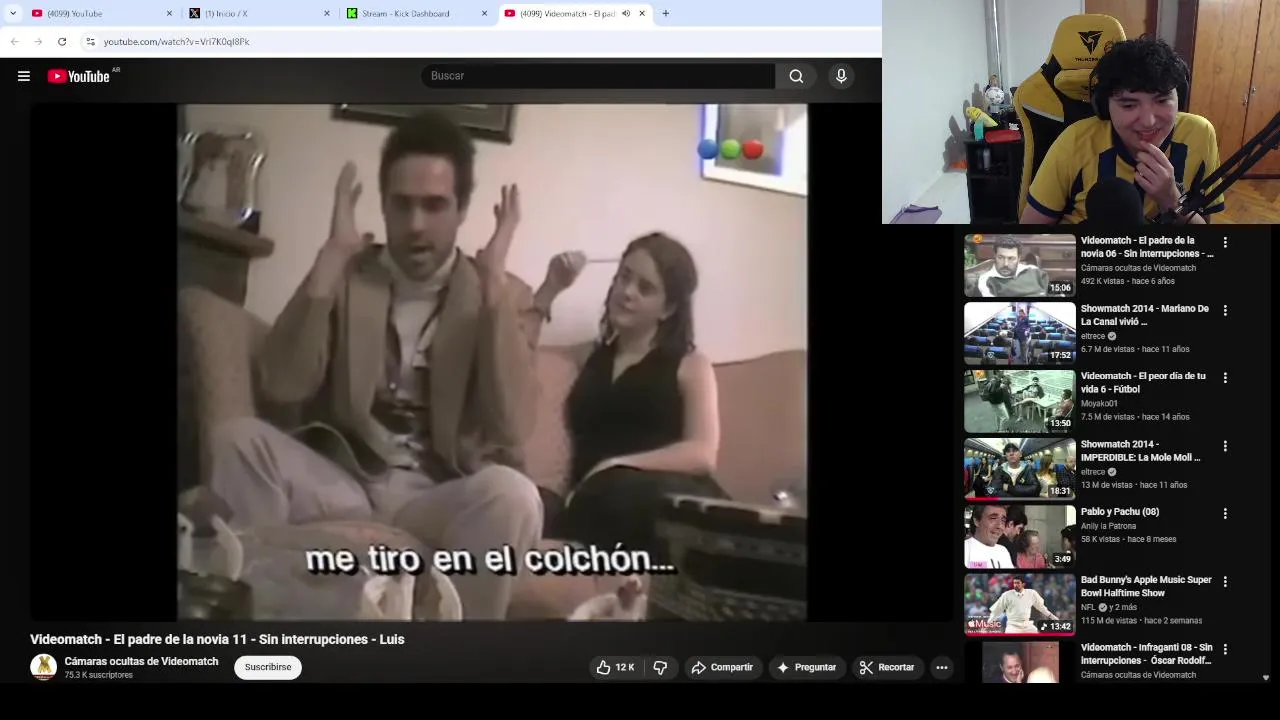Start voice search with the microphone icon
This screenshot has width=1280, height=720.
click(x=841, y=76)
